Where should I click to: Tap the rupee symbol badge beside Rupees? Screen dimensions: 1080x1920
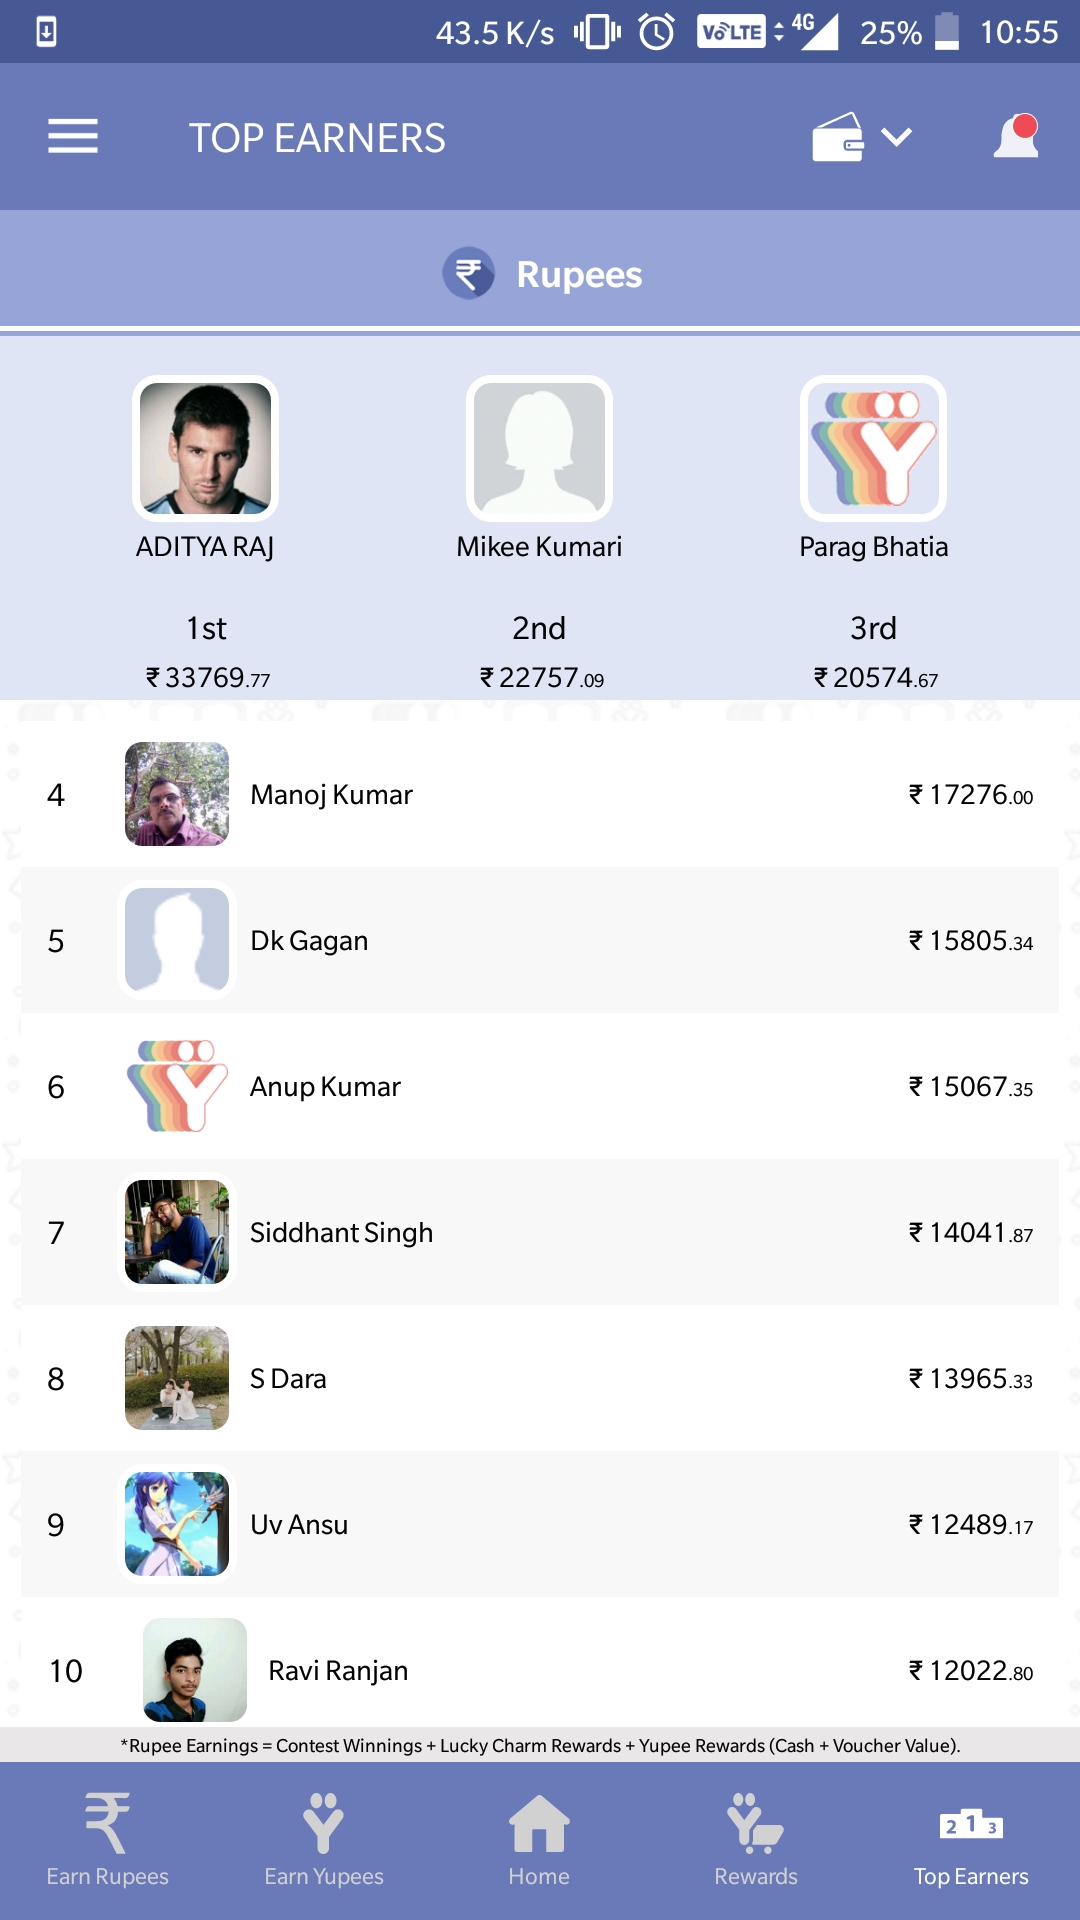click(469, 273)
